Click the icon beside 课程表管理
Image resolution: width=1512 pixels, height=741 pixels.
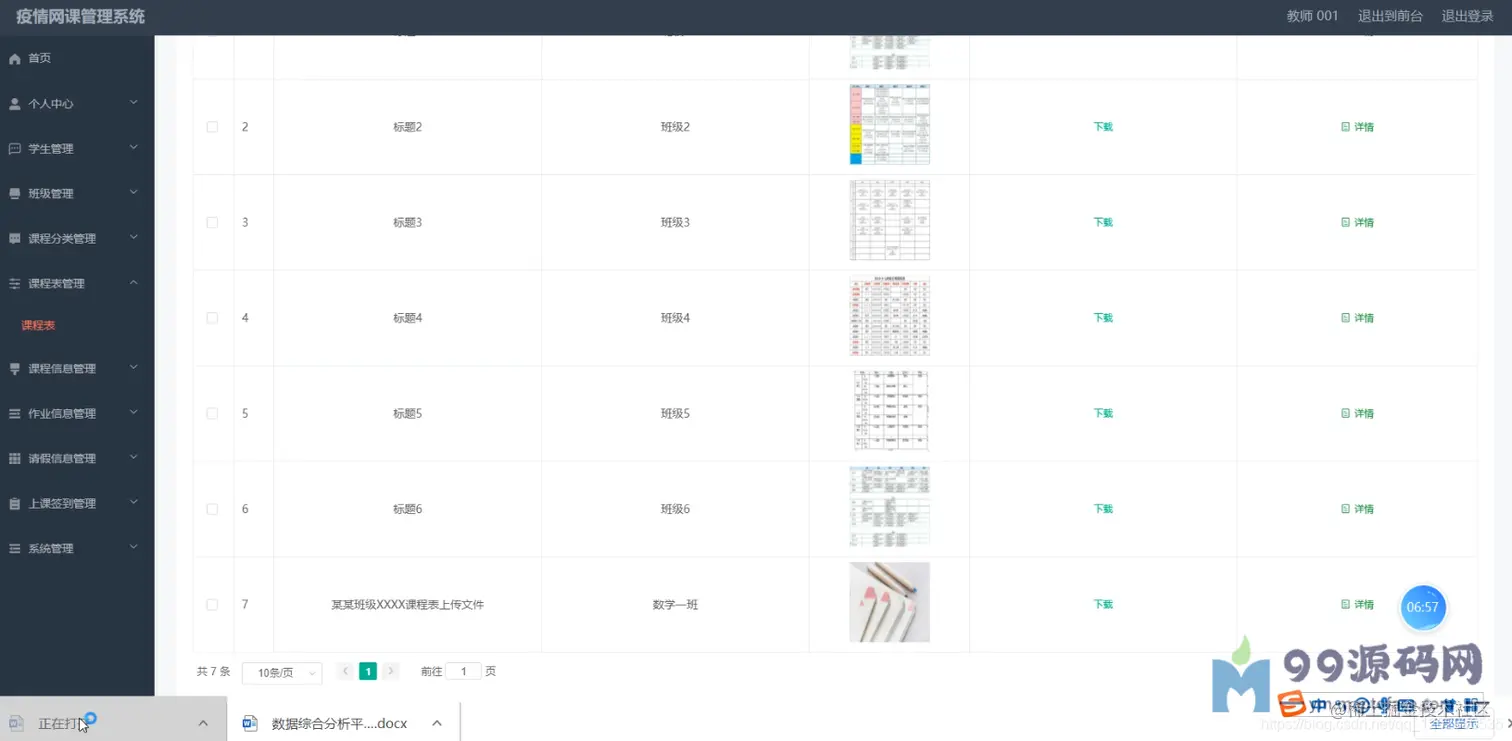(x=14, y=284)
